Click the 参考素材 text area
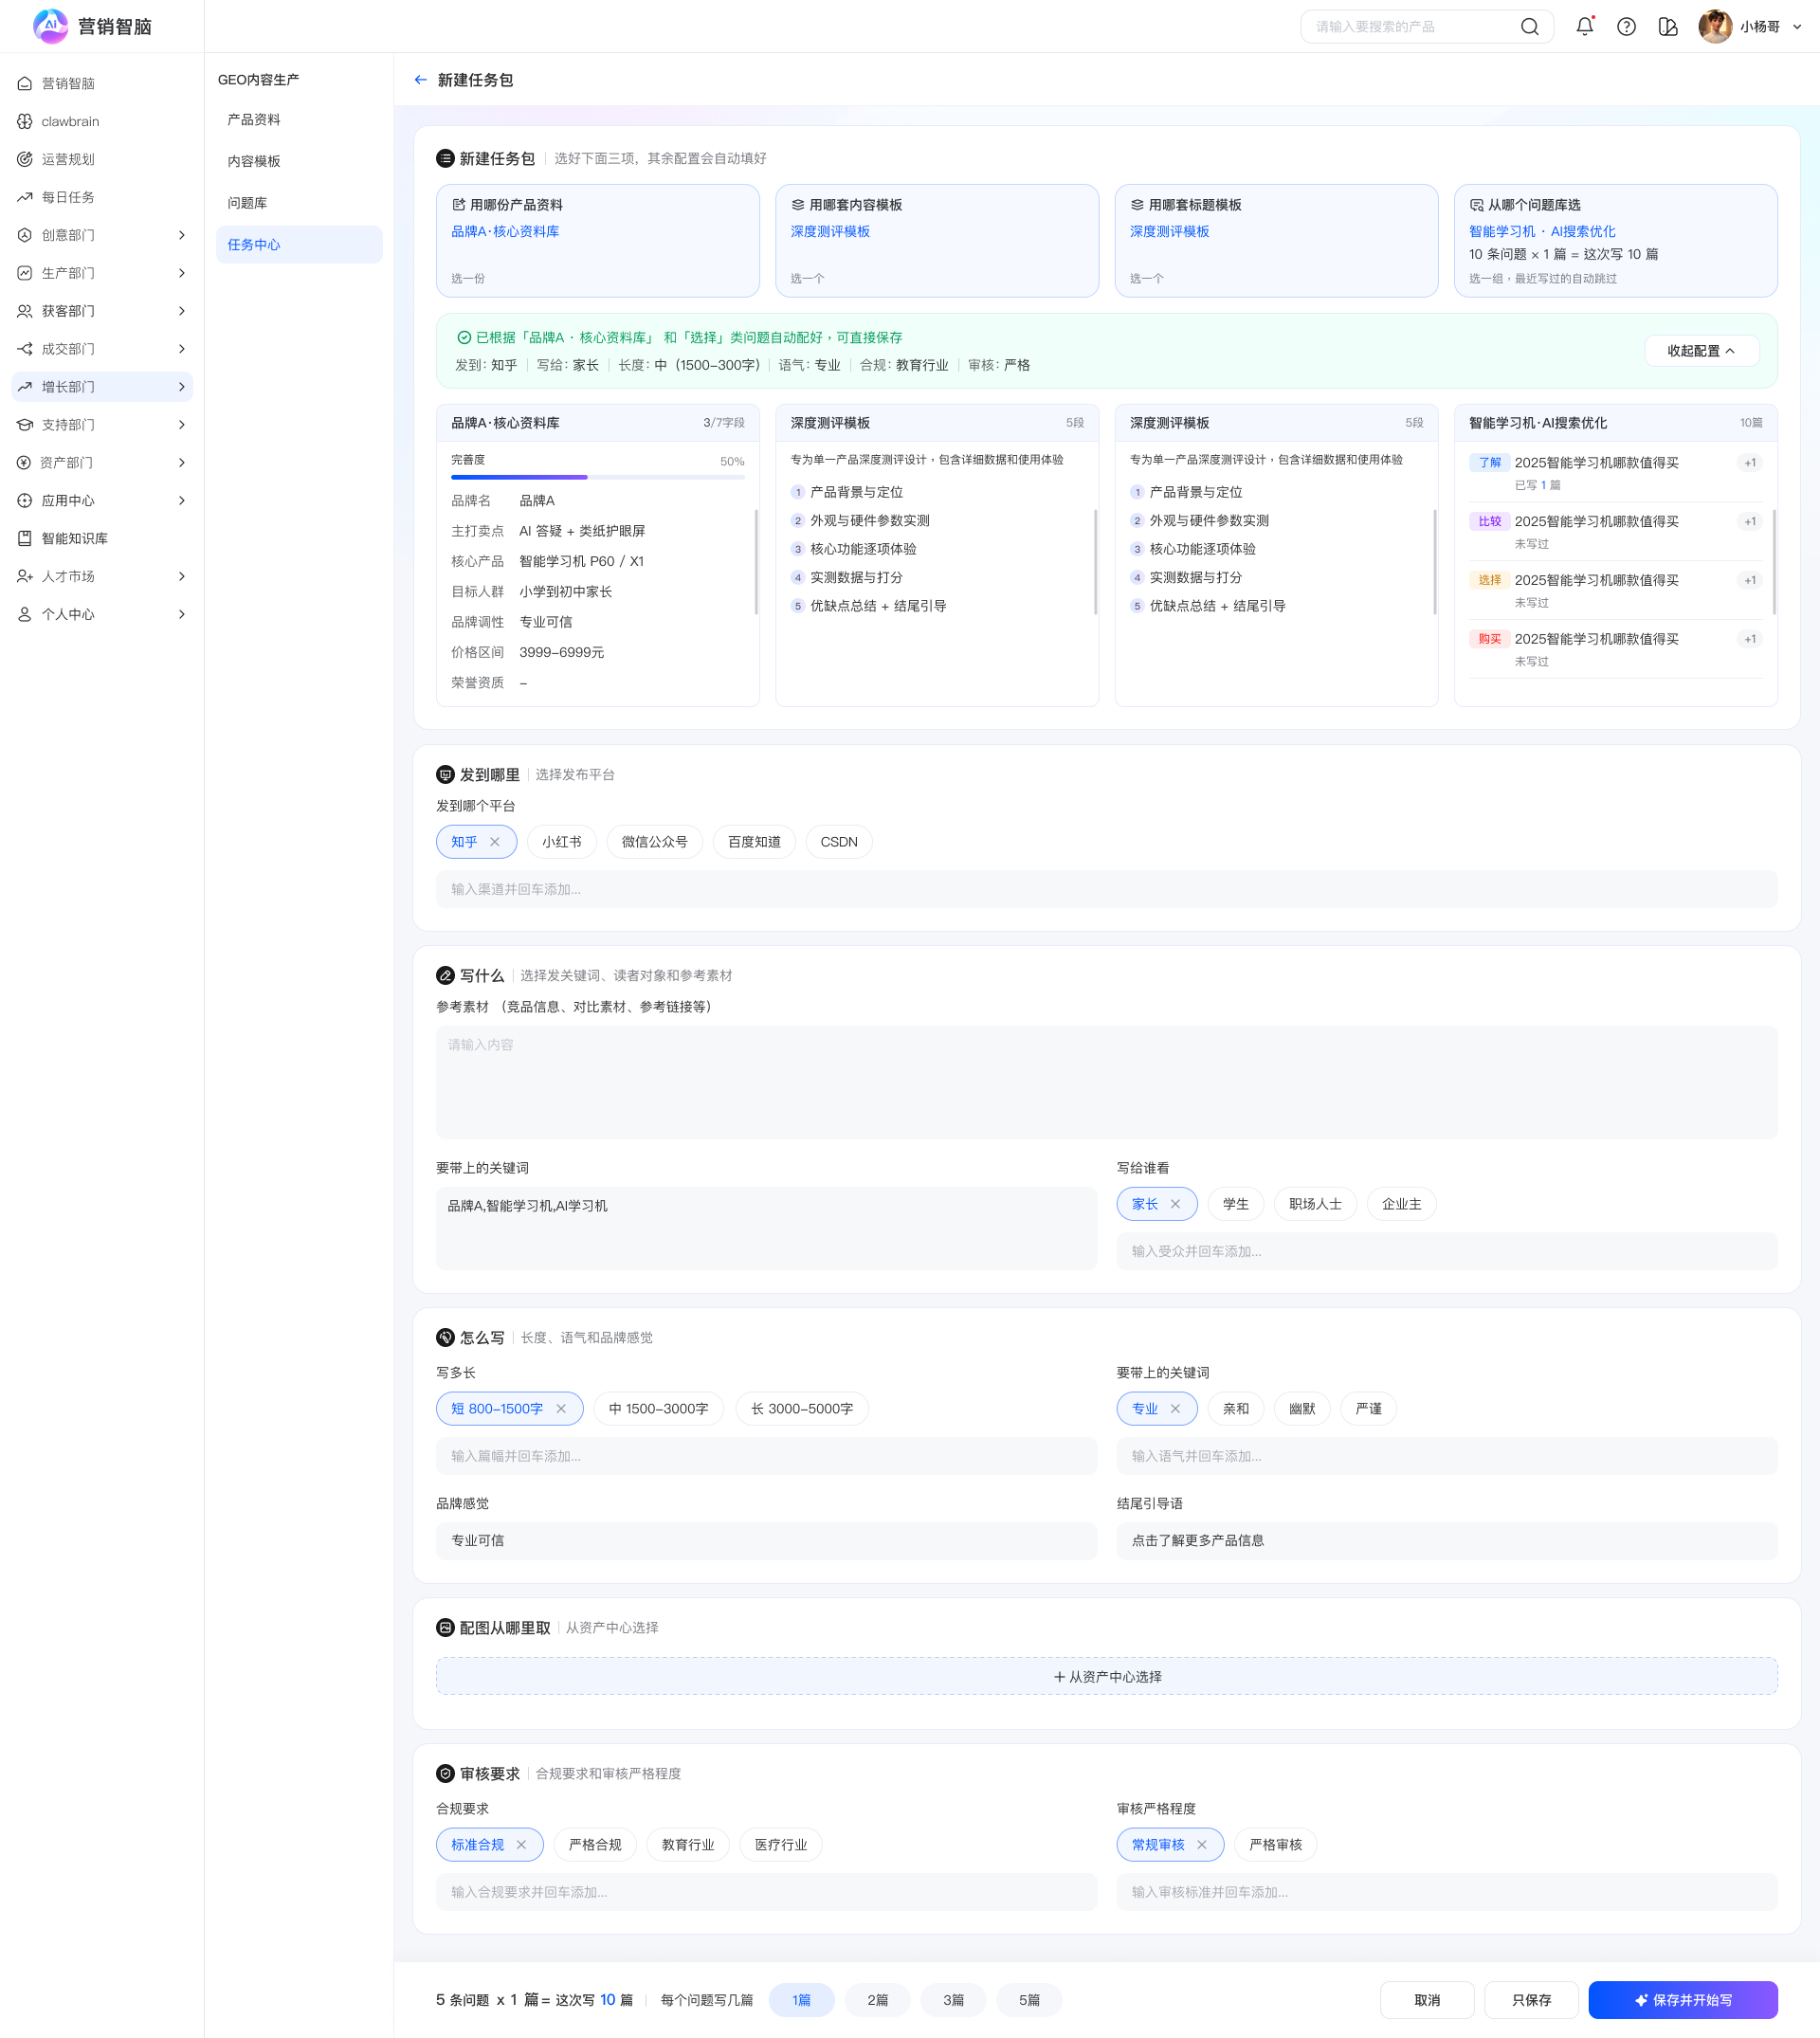 click(x=1106, y=1082)
